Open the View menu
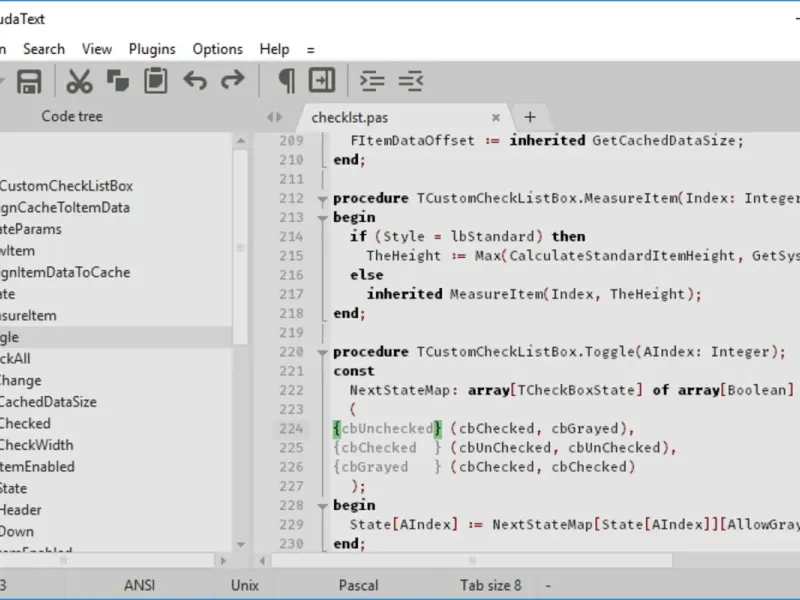Image resolution: width=800 pixels, height=600 pixels. click(x=97, y=49)
